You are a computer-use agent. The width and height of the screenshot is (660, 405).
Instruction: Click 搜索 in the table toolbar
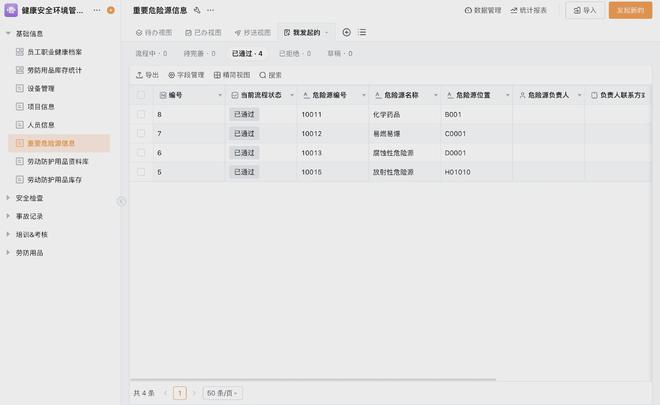(x=271, y=75)
